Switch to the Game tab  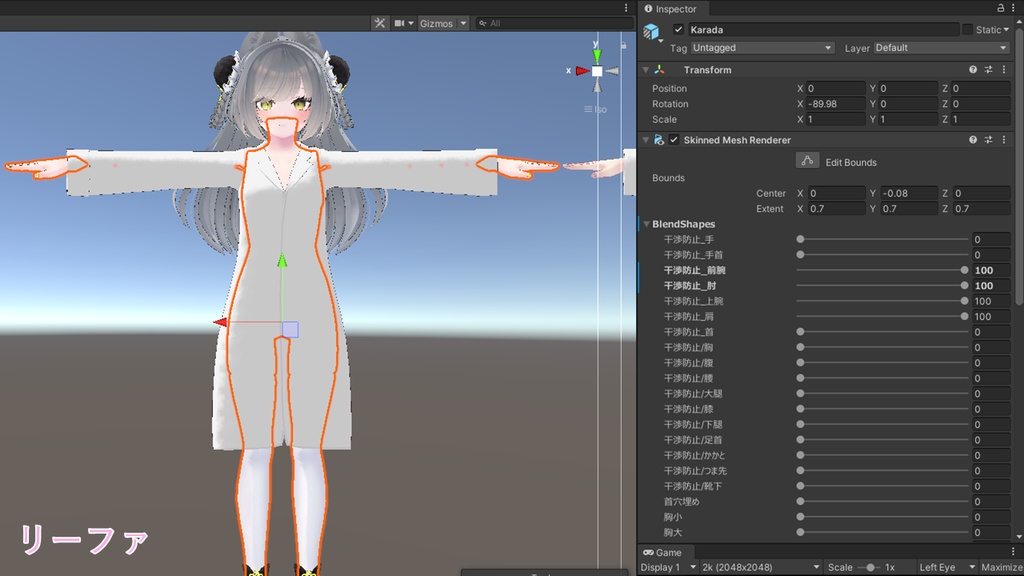tap(662, 552)
